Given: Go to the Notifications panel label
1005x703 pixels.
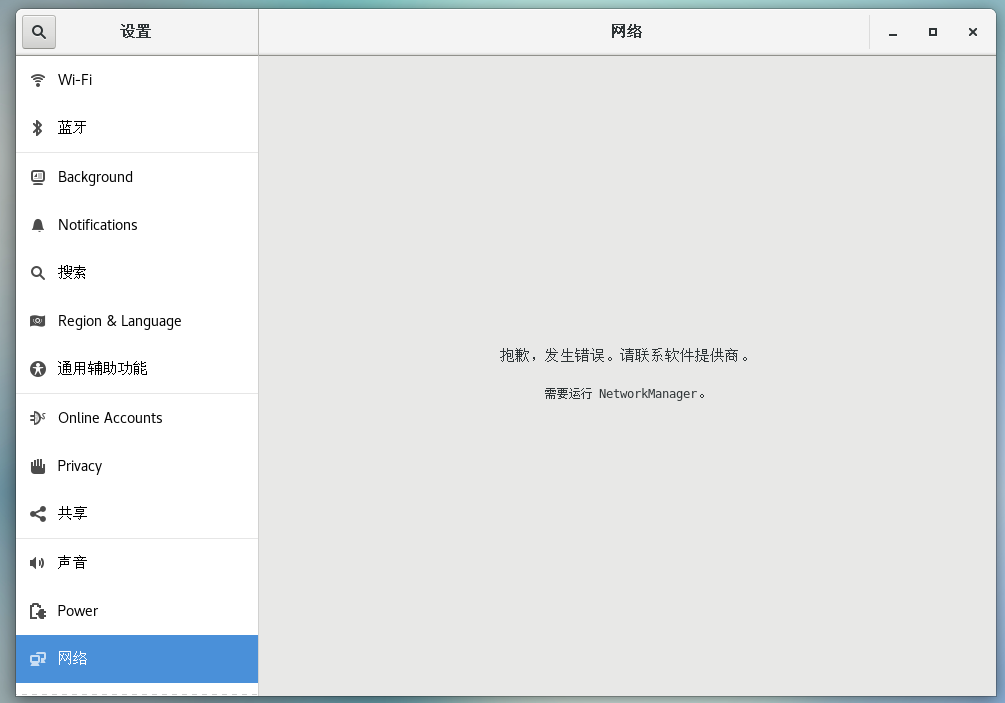Looking at the screenshot, I should tap(97, 225).
